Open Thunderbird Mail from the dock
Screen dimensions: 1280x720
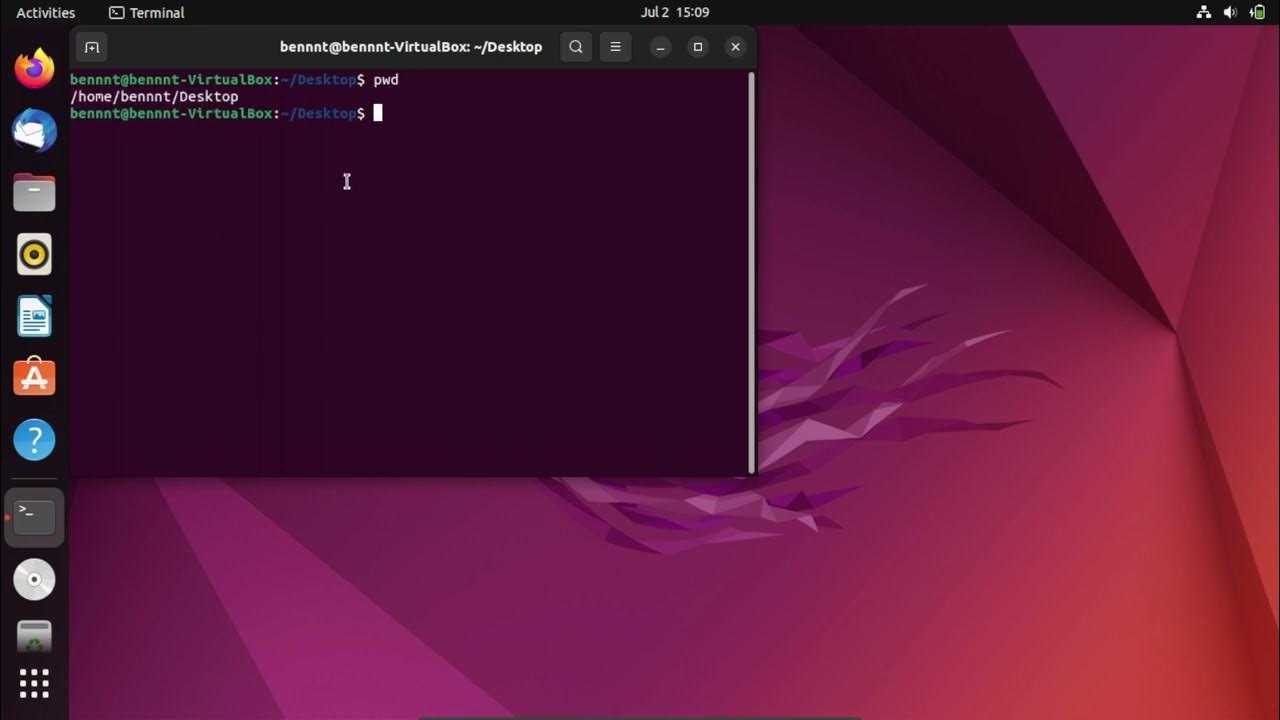pyautogui.click(x=34, y=131)
